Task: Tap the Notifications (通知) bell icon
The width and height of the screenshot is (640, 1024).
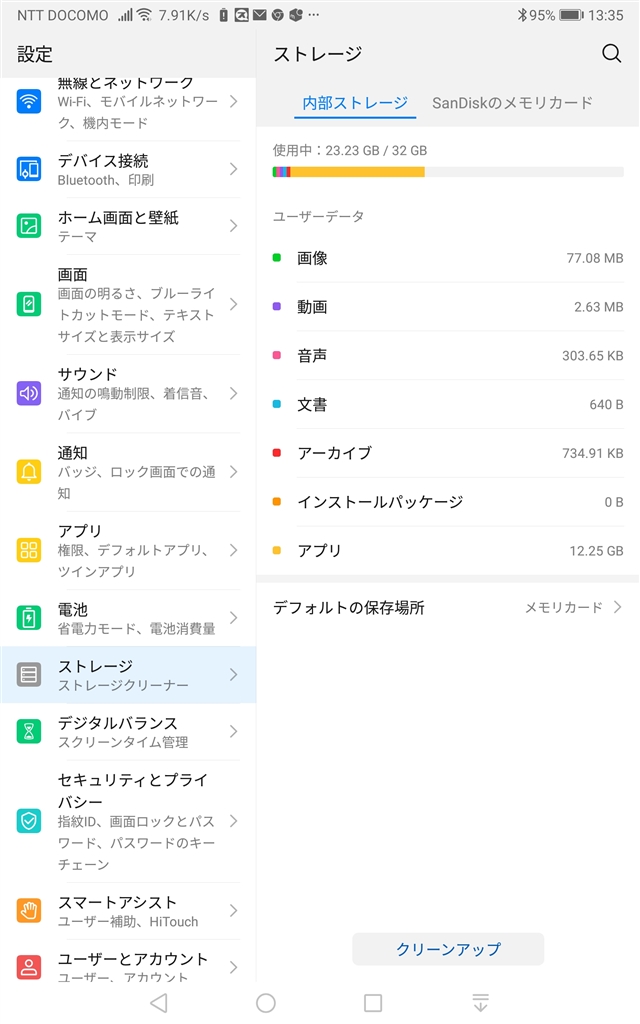Action: pyautogui.click(x=29, y=471)
